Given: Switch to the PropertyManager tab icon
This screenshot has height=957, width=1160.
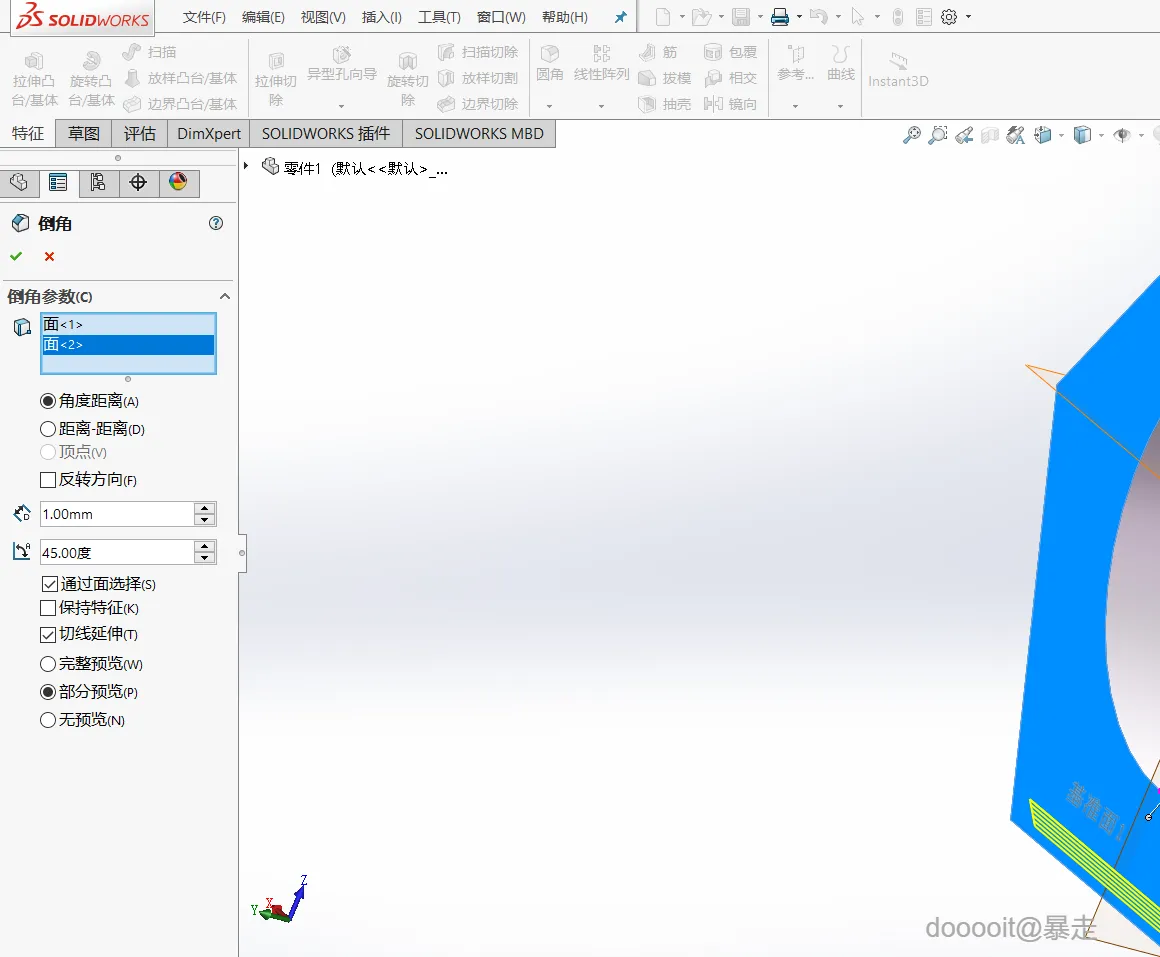Looking at the screenshot, I should point(58,182).
